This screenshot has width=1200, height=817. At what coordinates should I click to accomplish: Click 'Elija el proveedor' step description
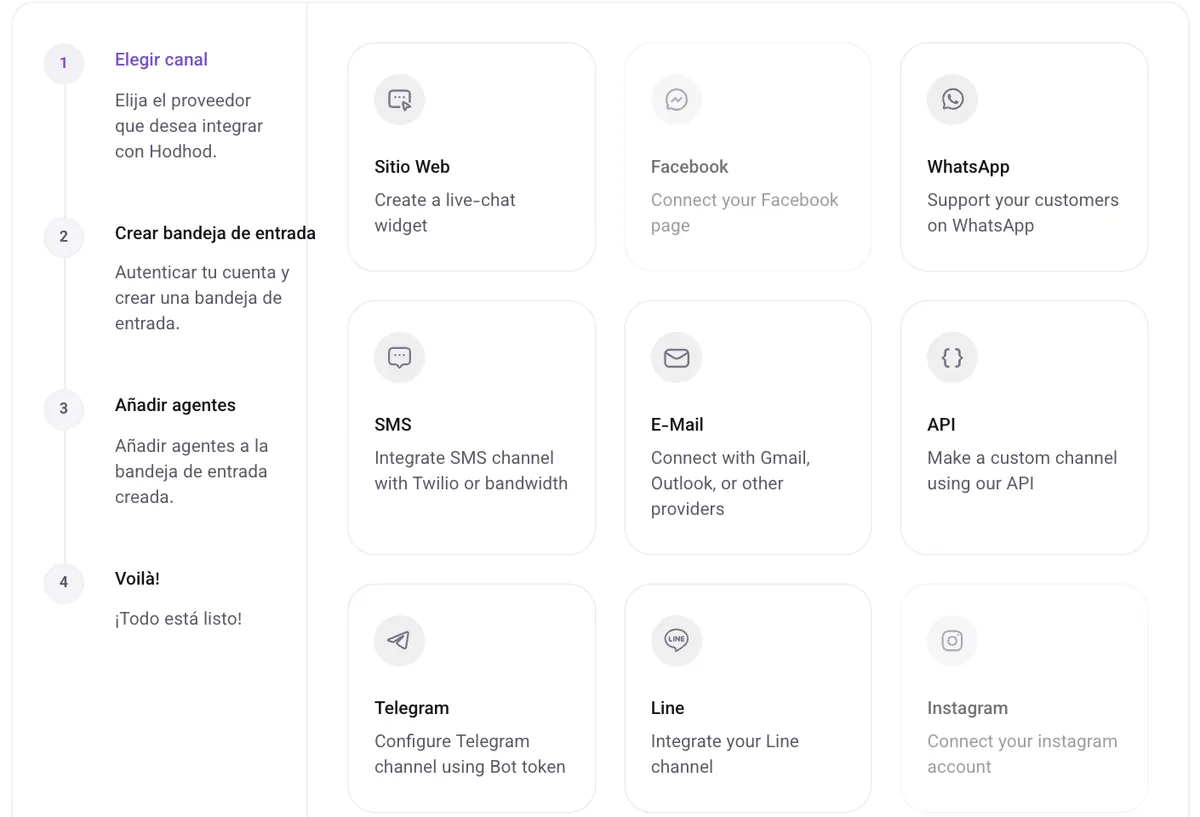click(189, 126)
